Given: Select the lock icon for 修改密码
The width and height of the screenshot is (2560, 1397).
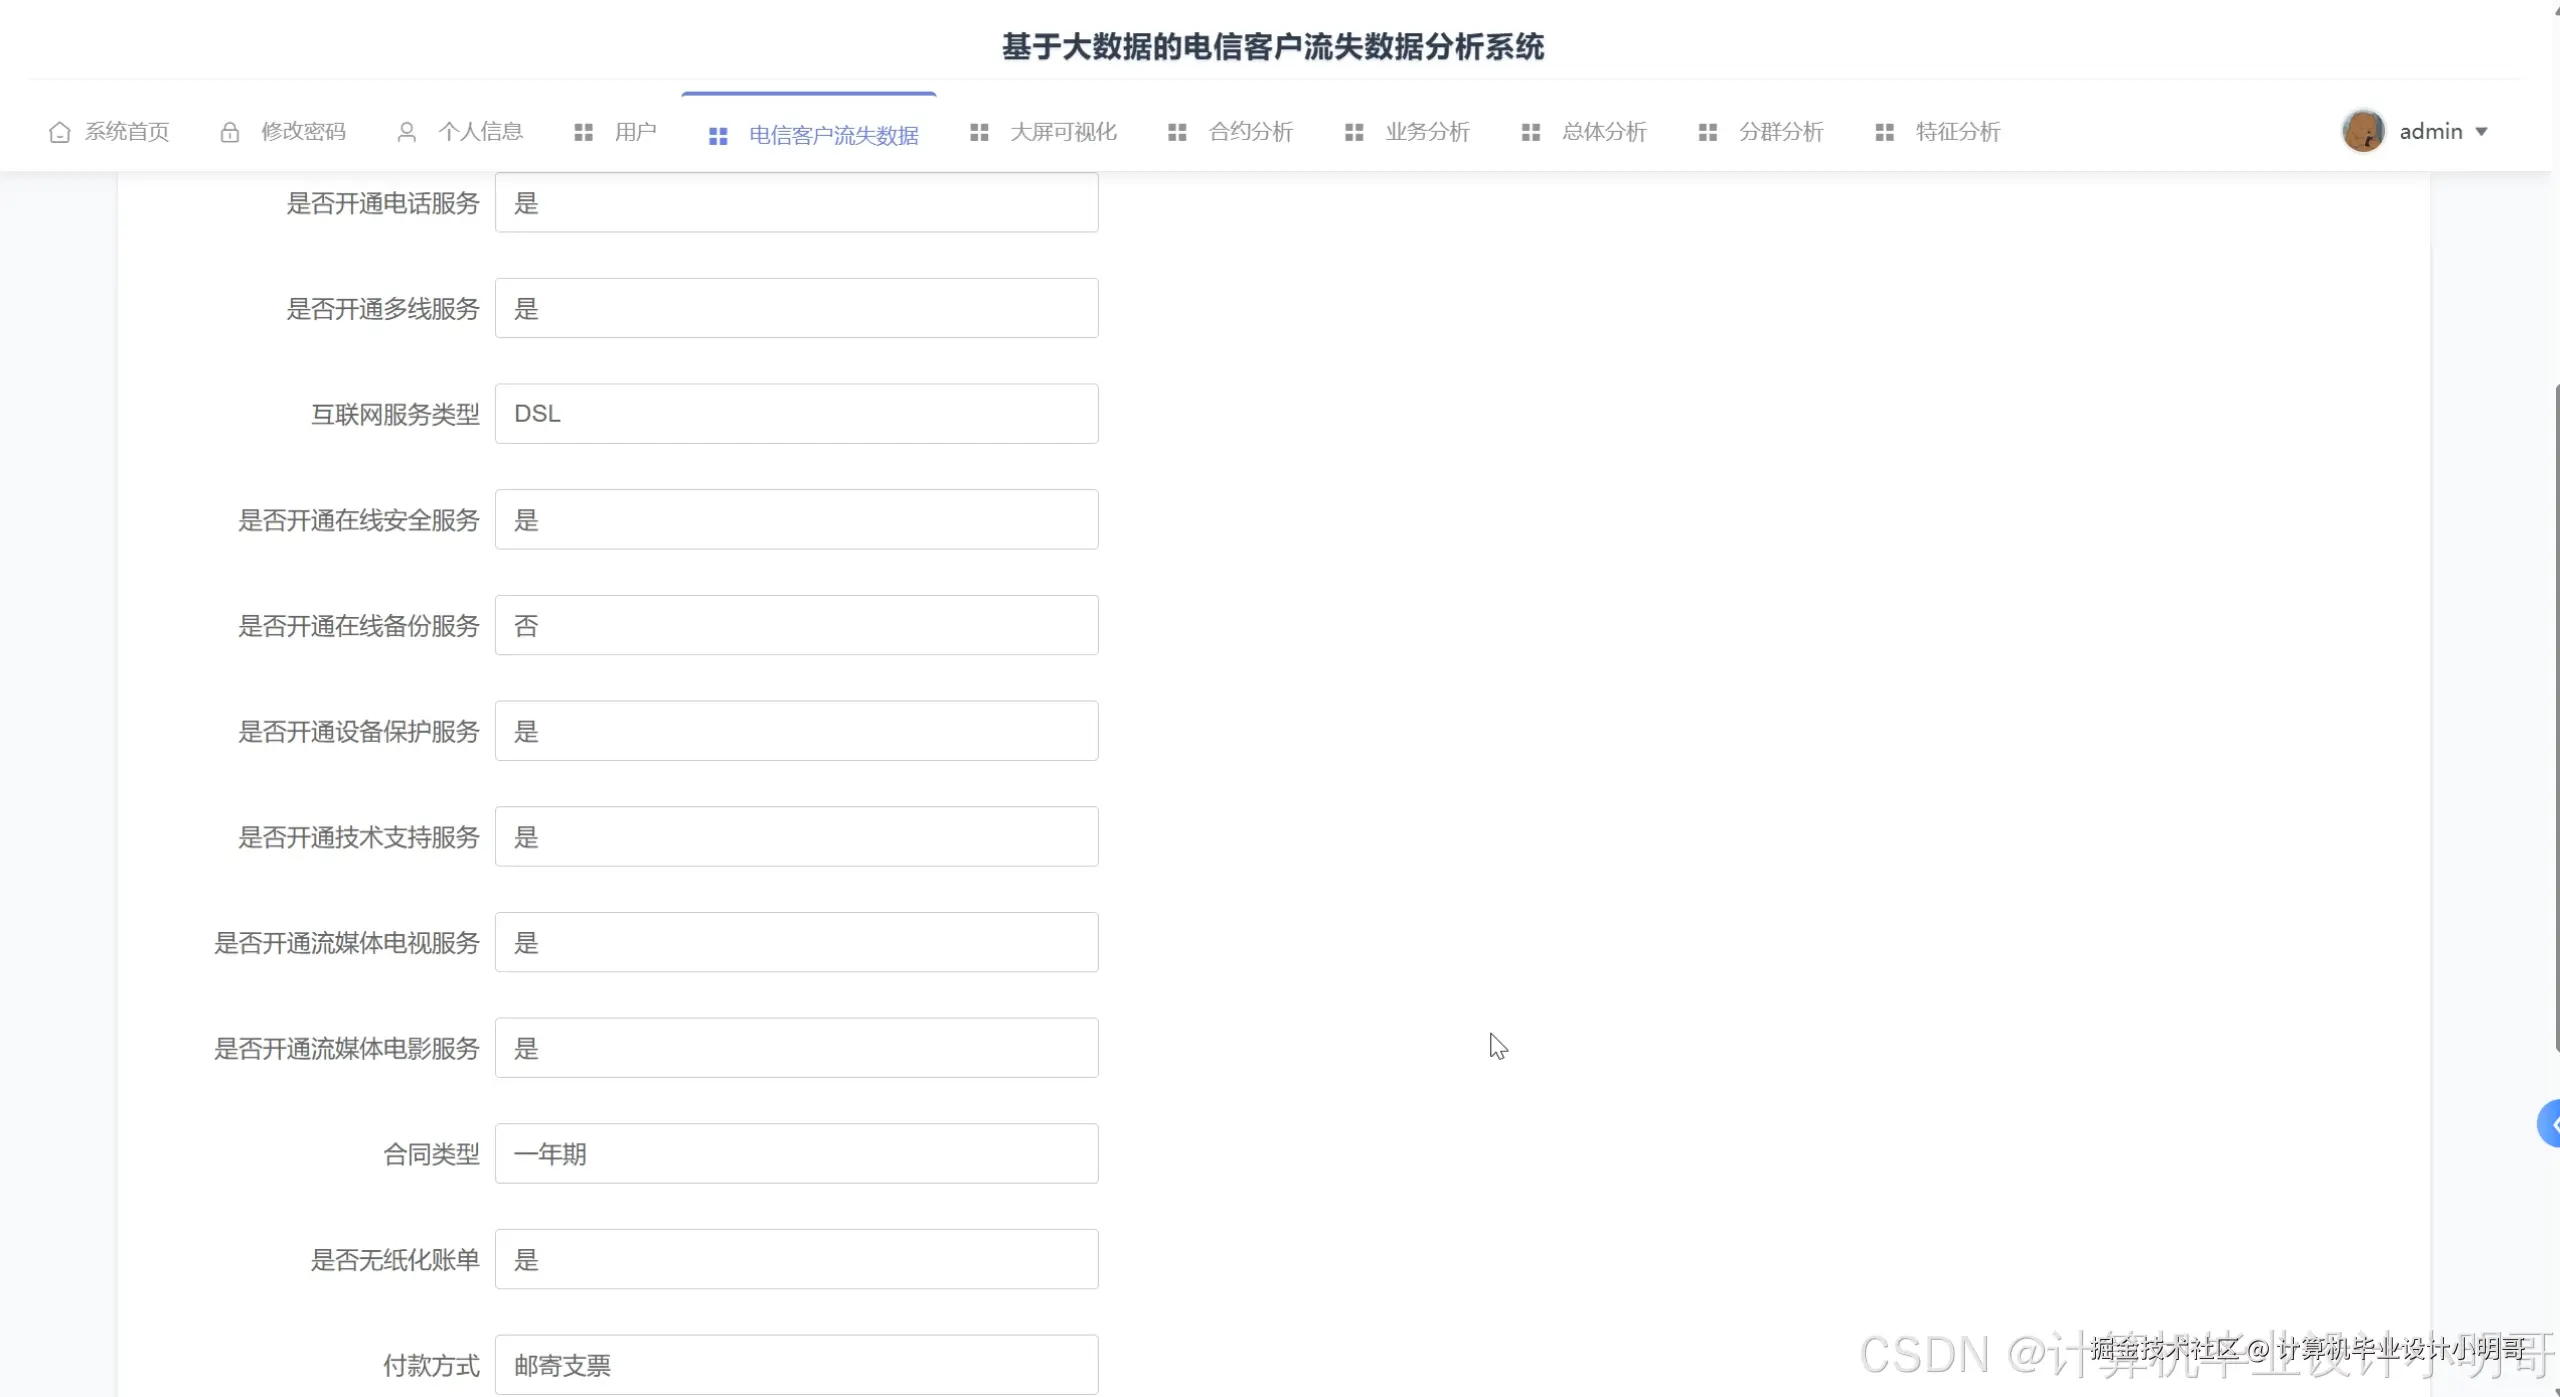Looking at the screenshot, I should point(230,131).
